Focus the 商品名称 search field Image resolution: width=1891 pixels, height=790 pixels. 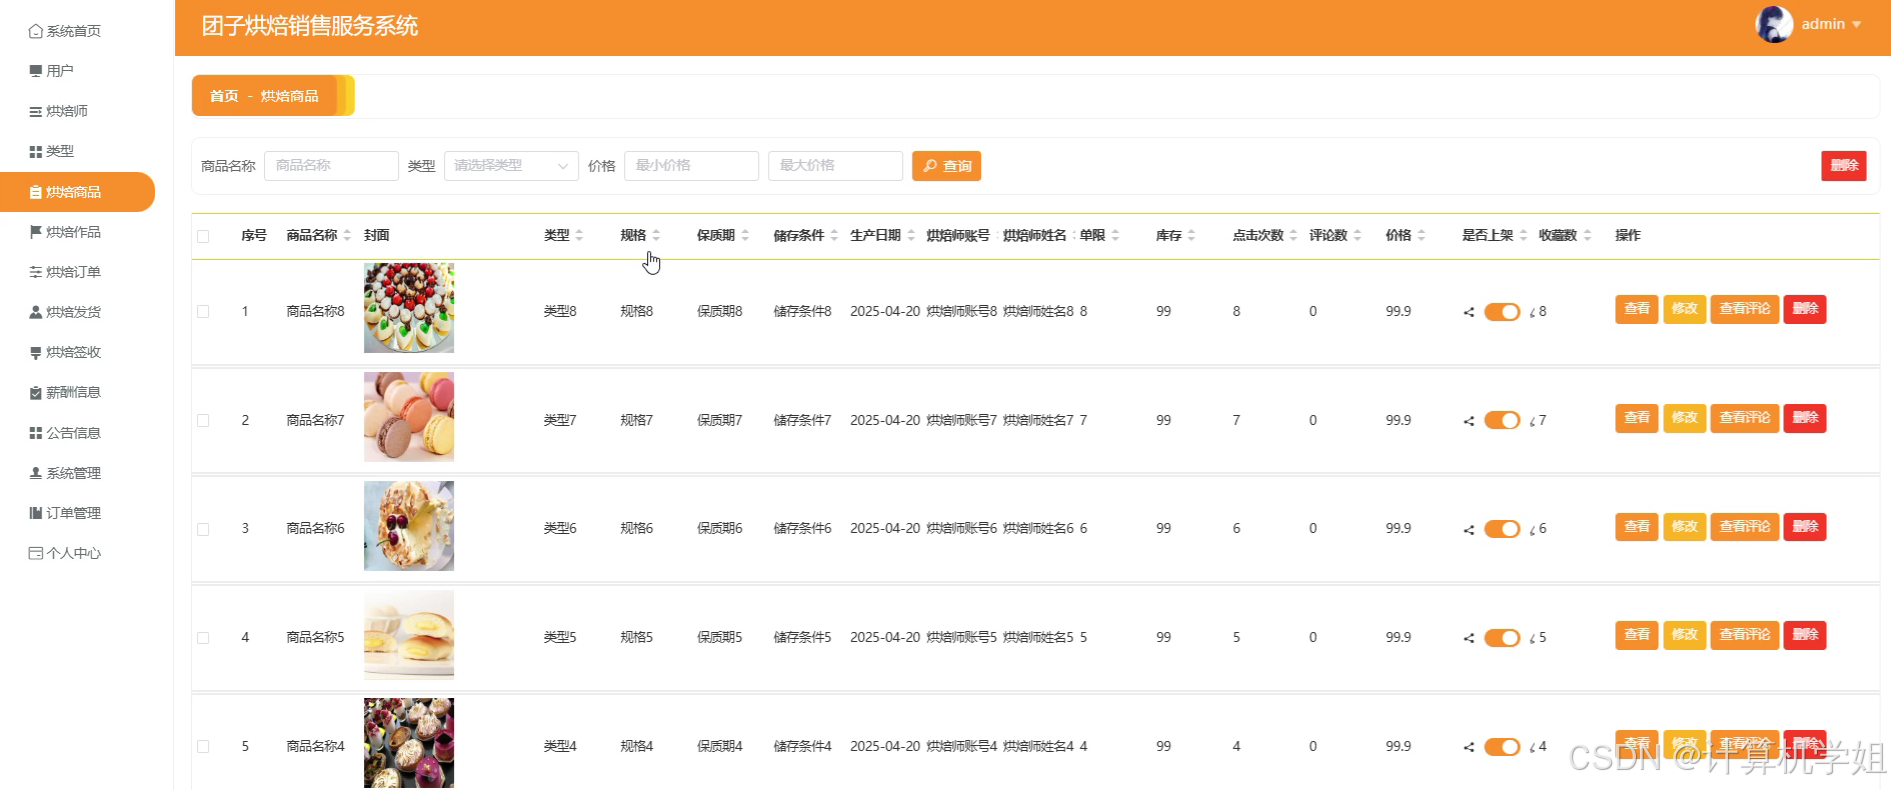click(331, 166)
